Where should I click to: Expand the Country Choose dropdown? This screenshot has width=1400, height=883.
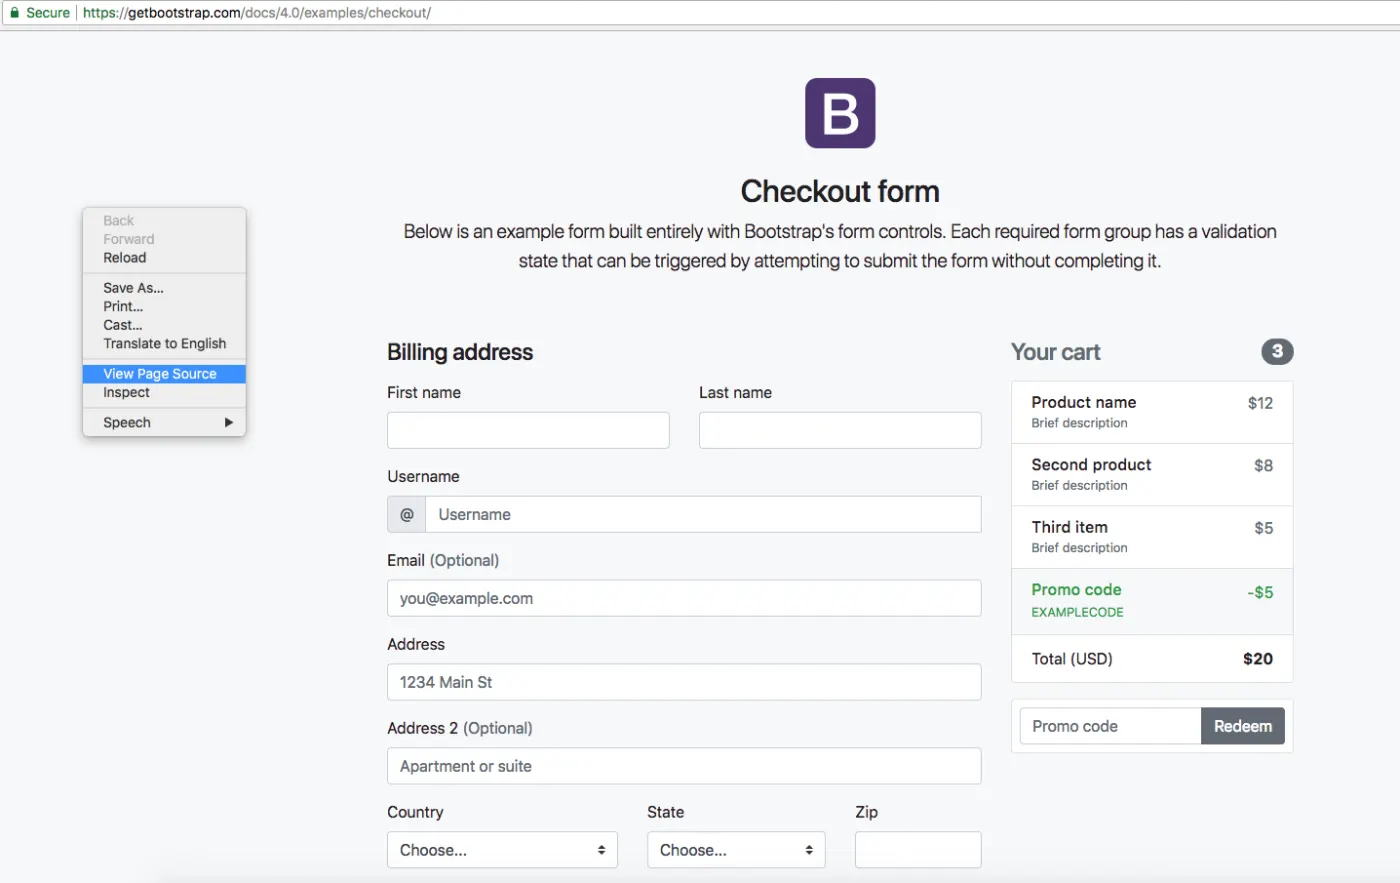click(x=502, y=850)
